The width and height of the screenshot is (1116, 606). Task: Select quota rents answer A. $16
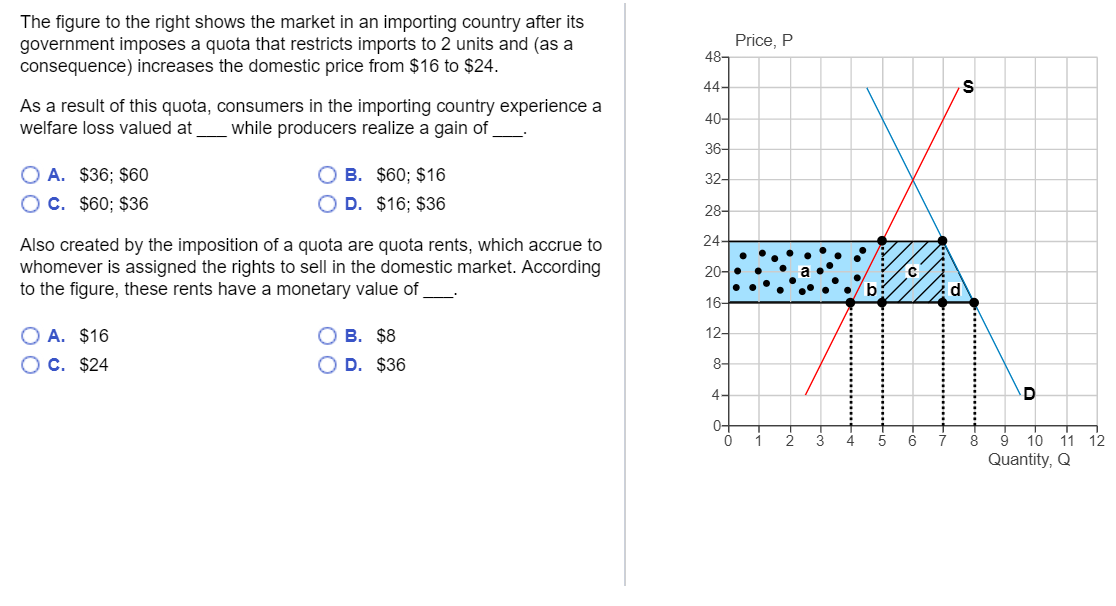tap(31, 335)
